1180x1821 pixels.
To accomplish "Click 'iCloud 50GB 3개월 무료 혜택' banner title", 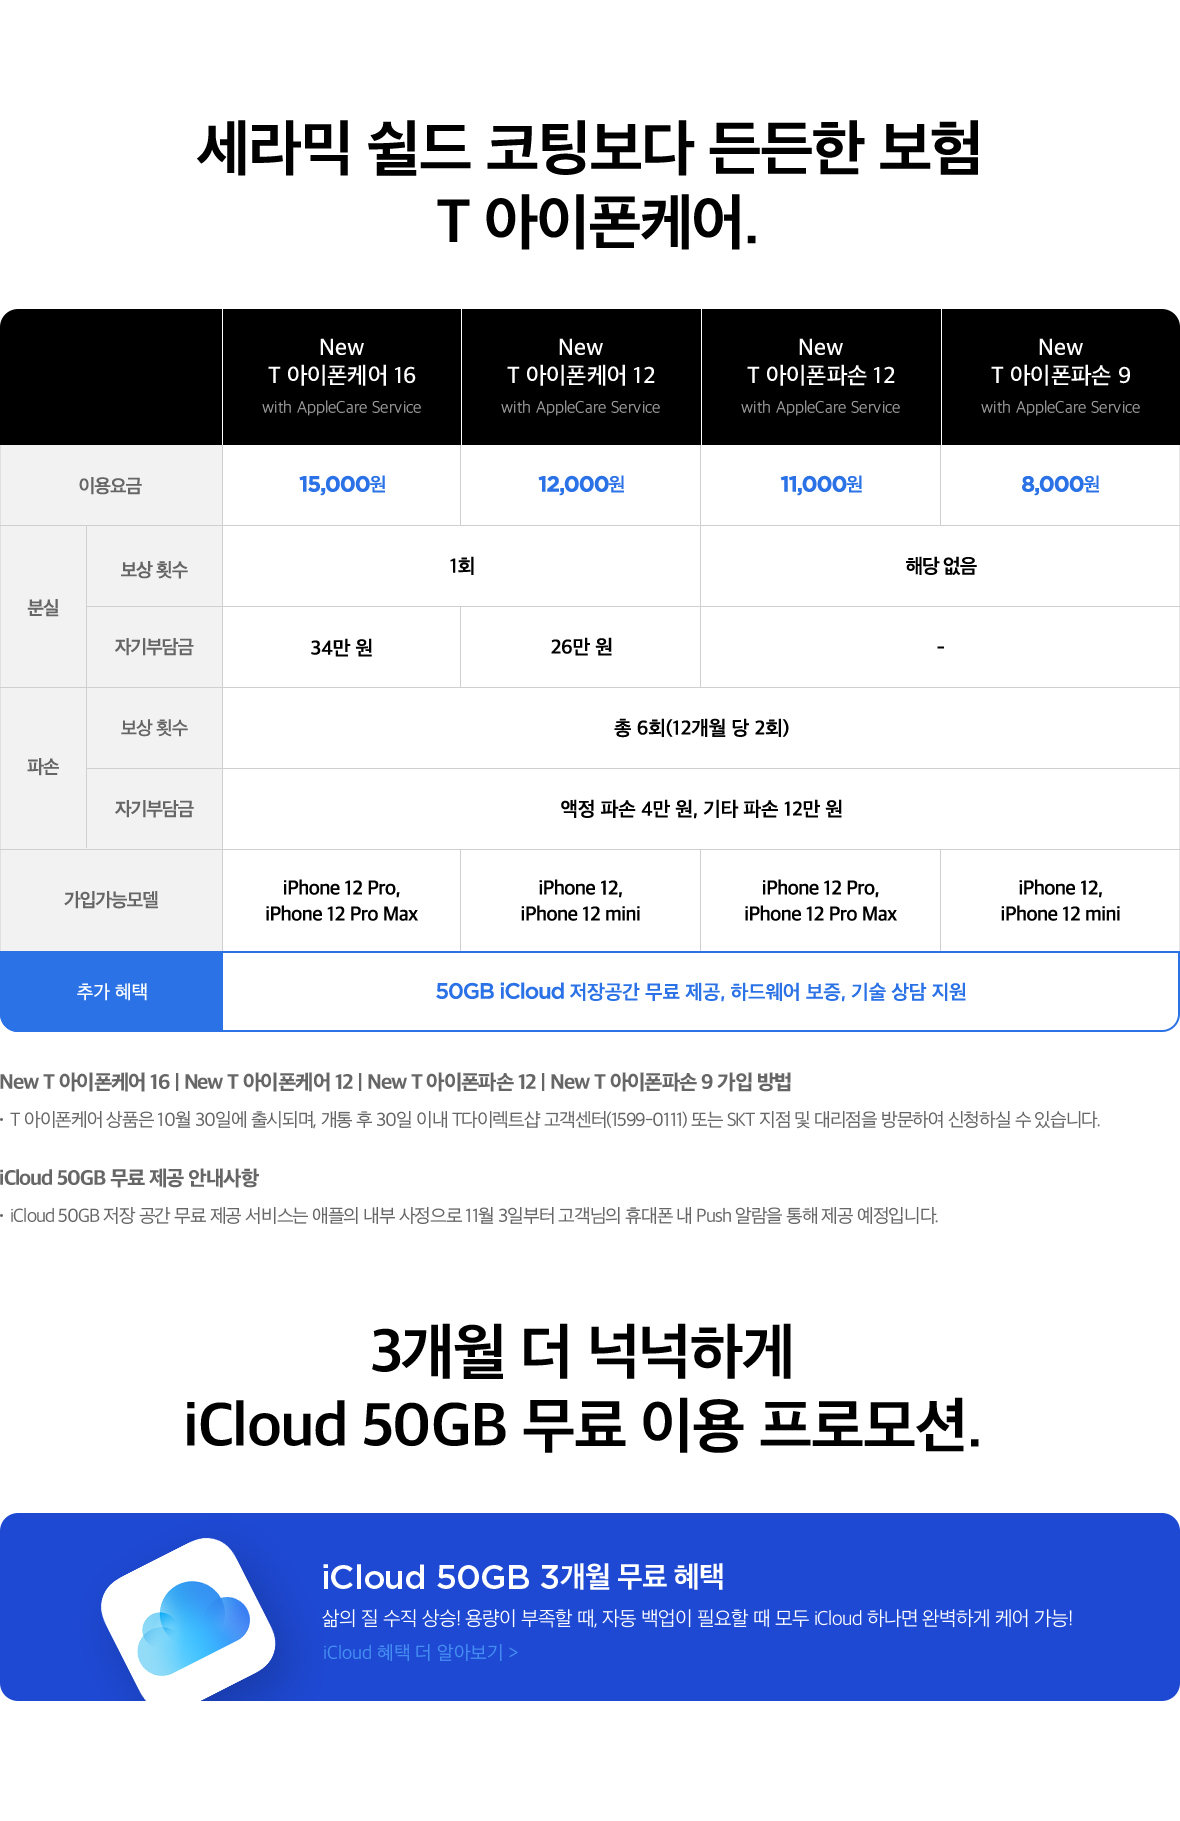I will tap(523, 1577).
